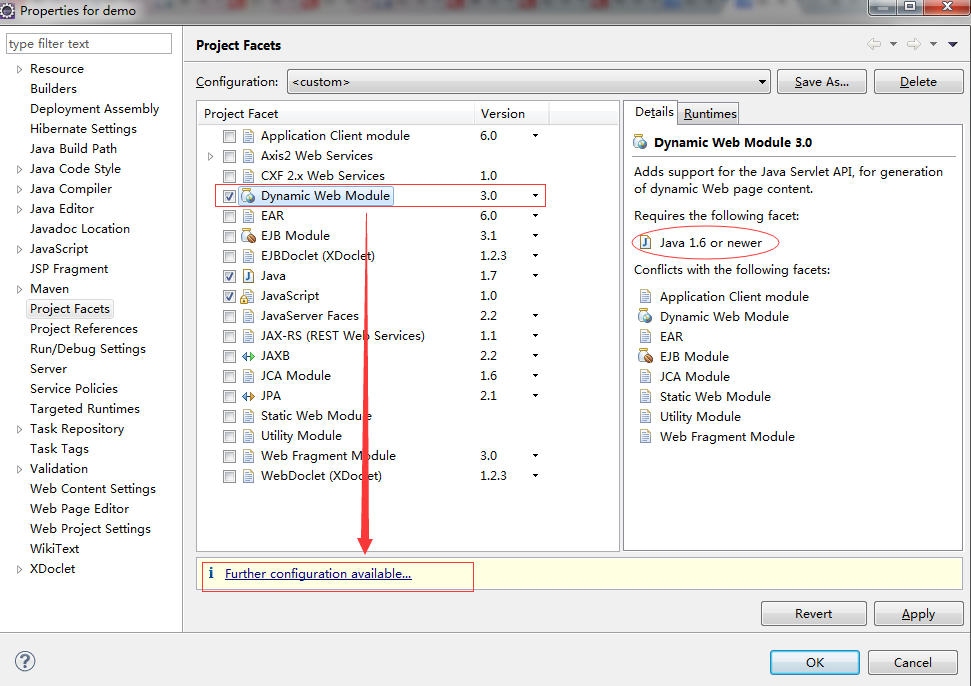Click the CXF 2.x Web Services facet icon

coord(248,176)
